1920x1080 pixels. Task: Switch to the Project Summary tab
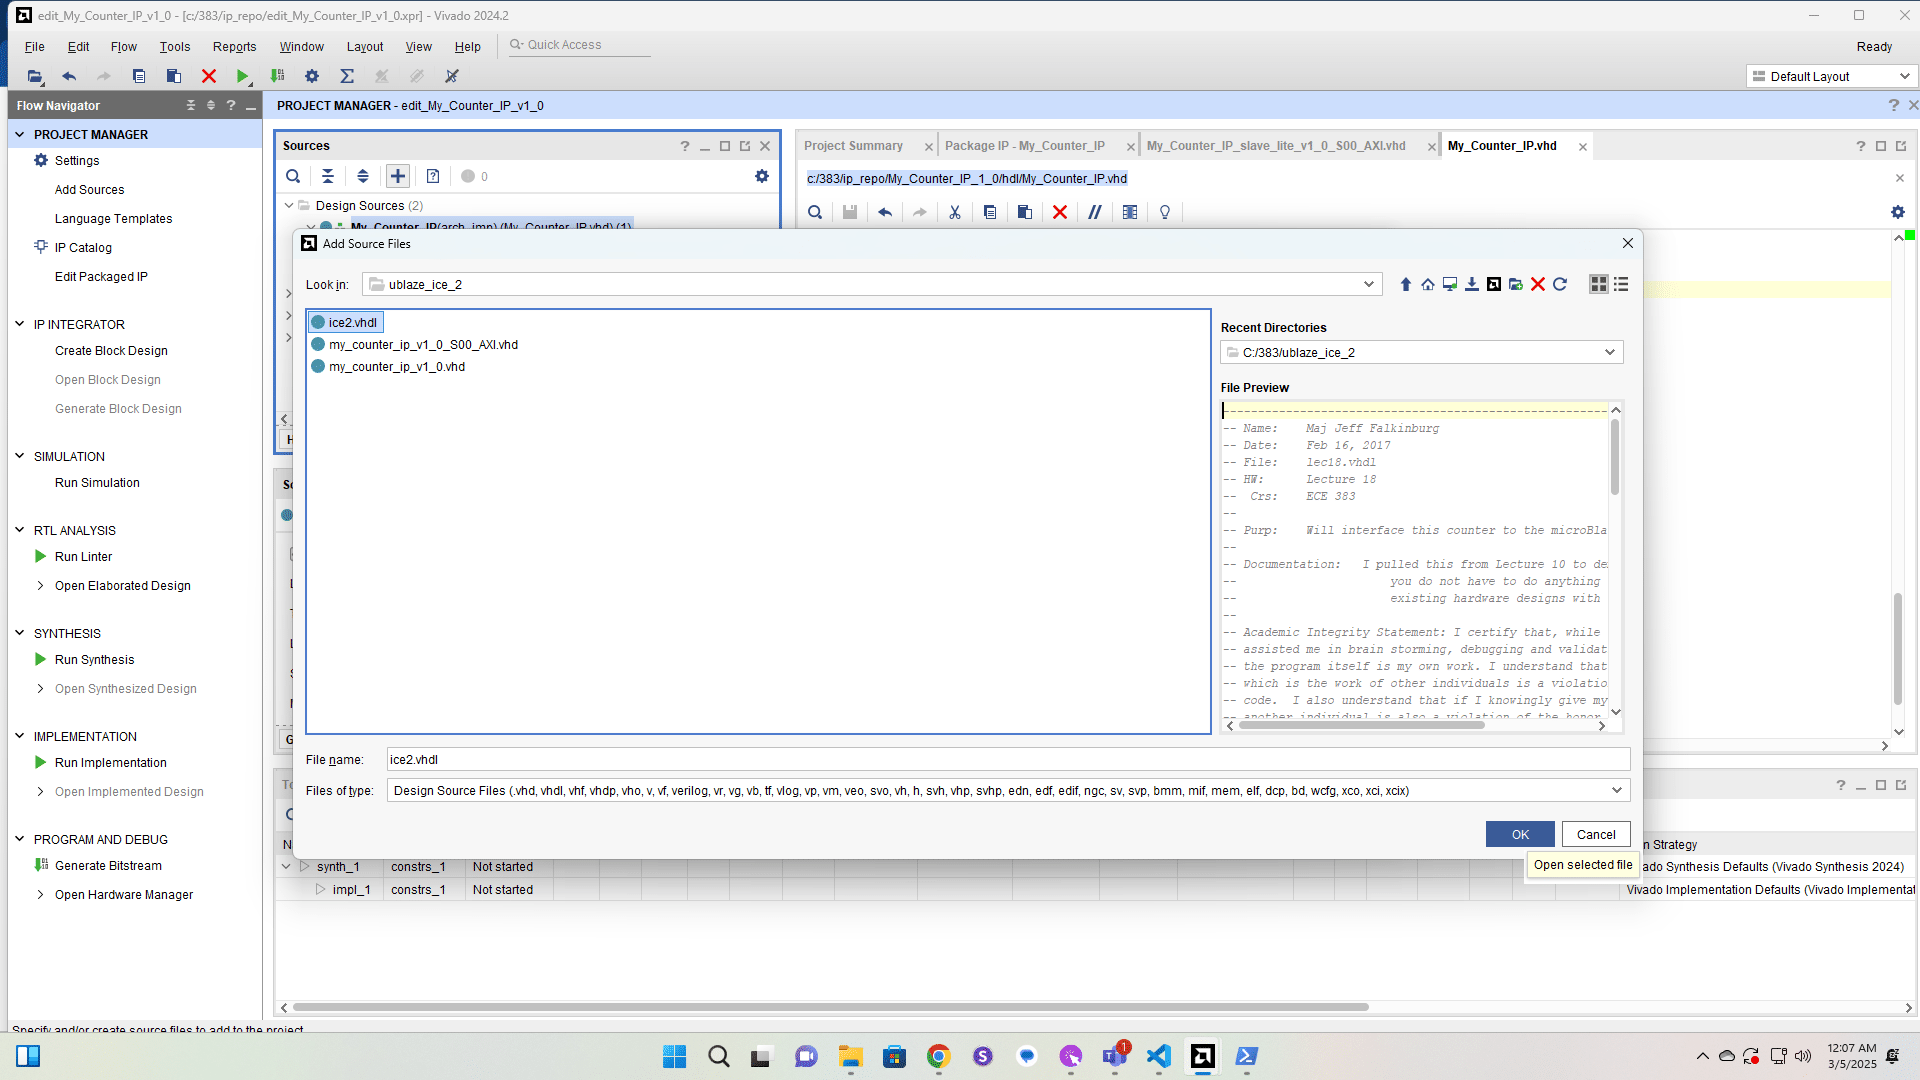tap(853, 146)
